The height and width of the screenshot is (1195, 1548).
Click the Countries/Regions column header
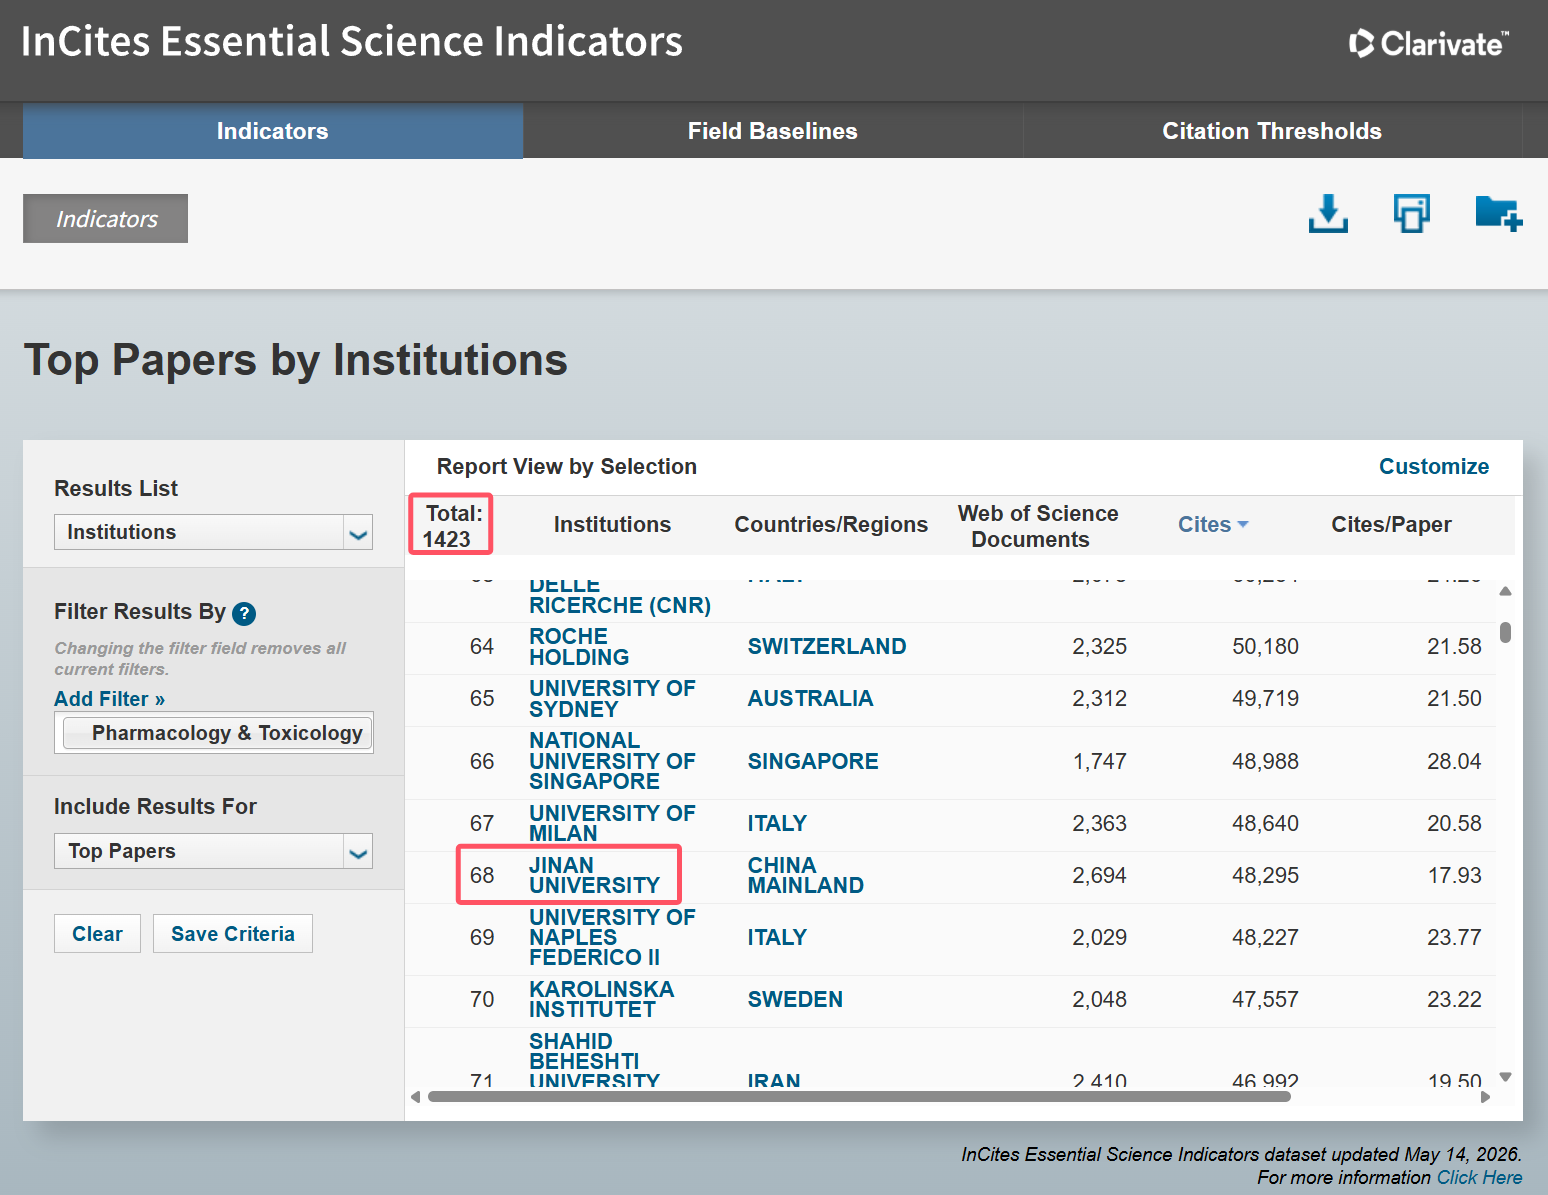(x=831, y=524)
